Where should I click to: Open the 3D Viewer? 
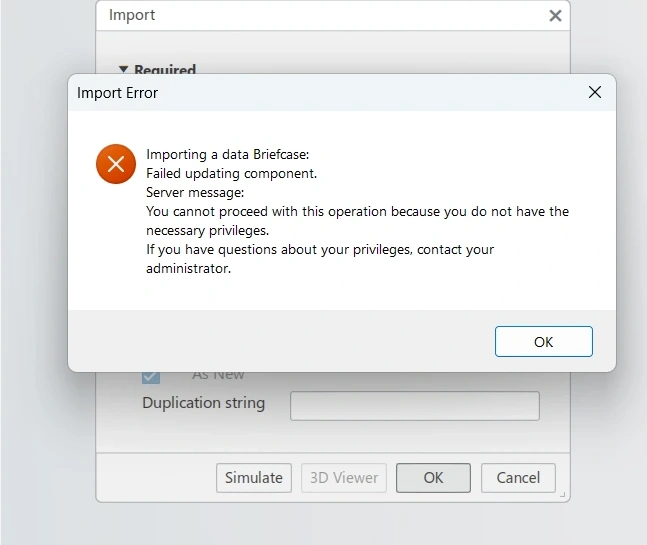coord(344,478)
